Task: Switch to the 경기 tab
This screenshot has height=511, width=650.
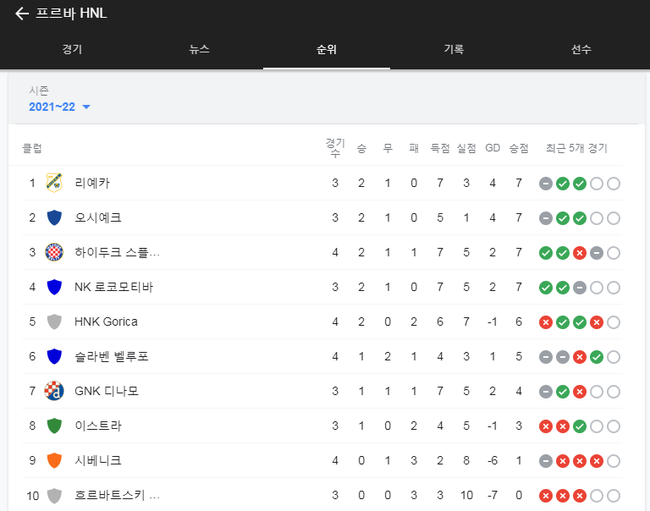Action: pyautogui.click(x=72, y=49)
